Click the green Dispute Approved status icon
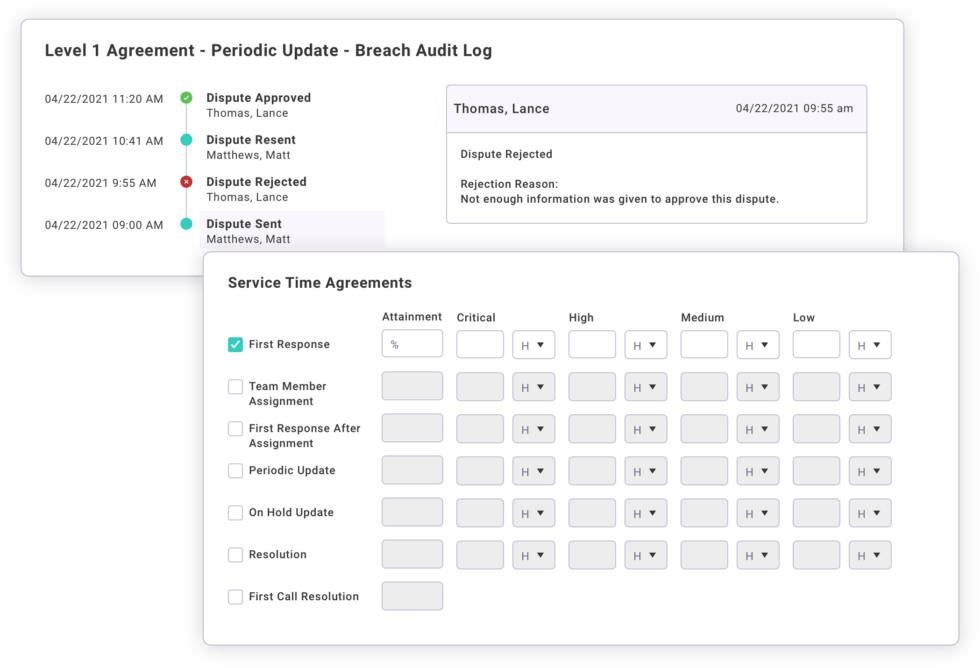Screen dimensions: 980x668 186,97
